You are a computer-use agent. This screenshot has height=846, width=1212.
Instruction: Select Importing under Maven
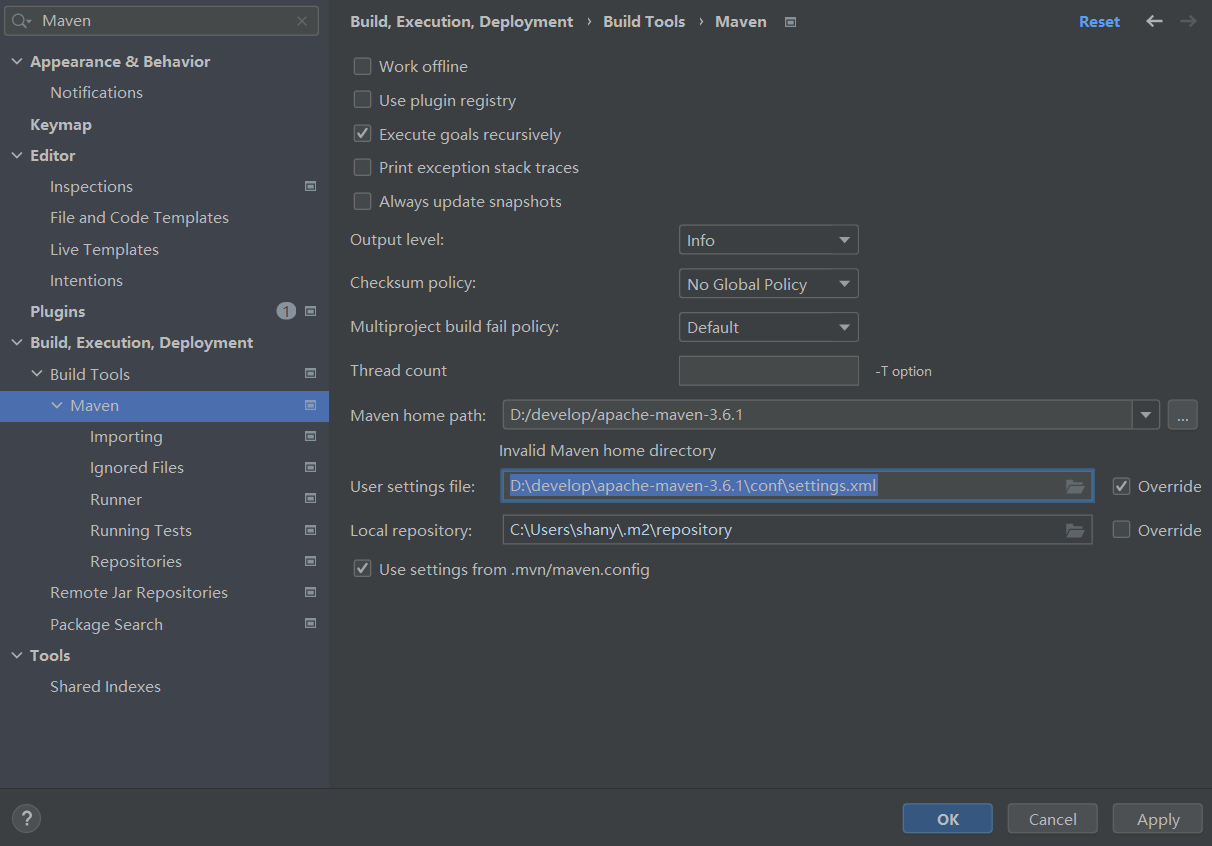(126, 436)
